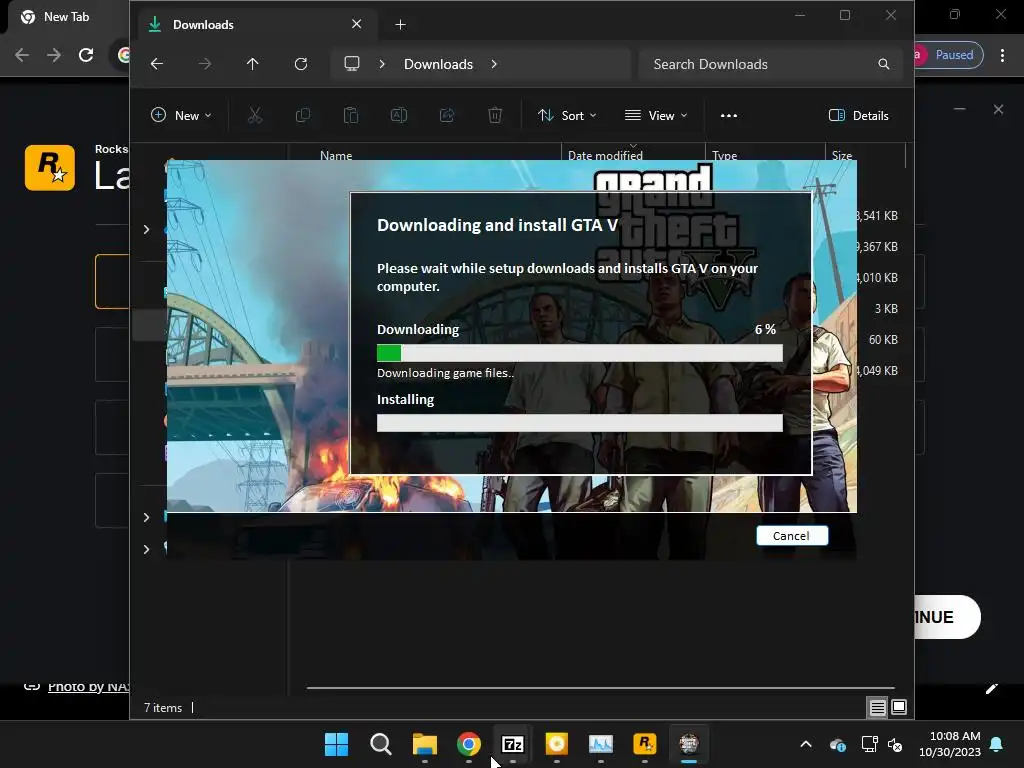Click the Share icon in toolbar
Image resolution: width=1024 pixels, height=768 pixels.
point(447,116)
